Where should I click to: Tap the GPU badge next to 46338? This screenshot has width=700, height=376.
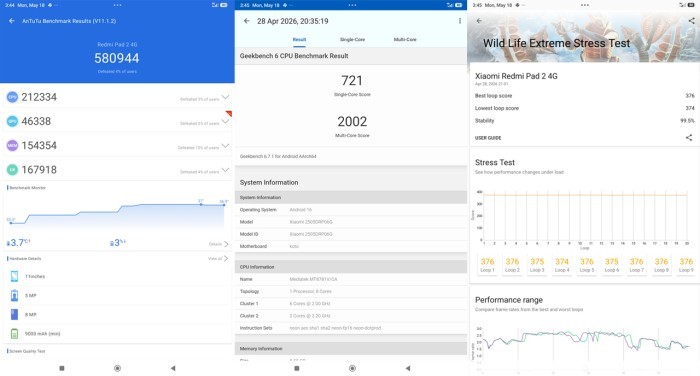(12, 121)
